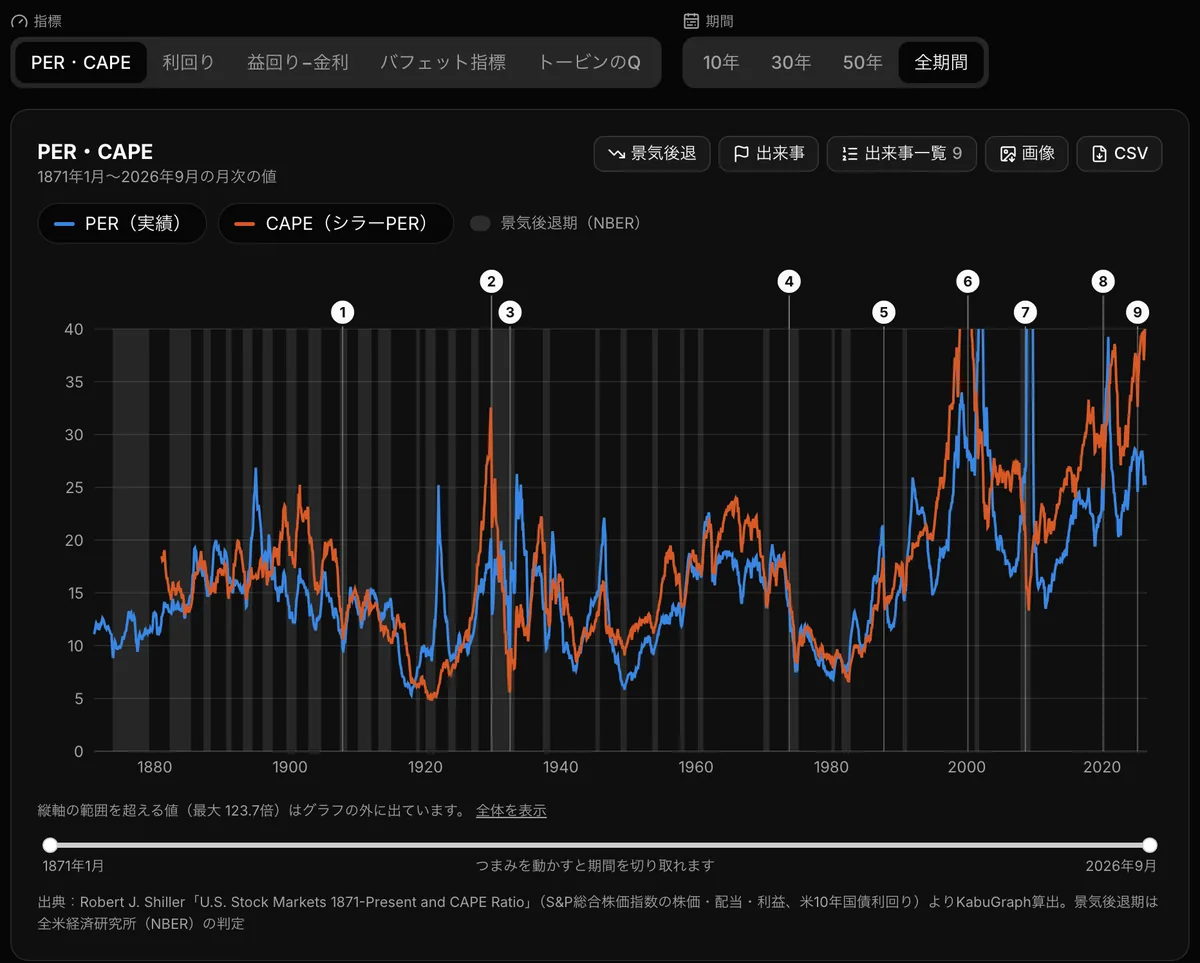Click event marker 9 on chart
The height and width of the screenshot is (963, 1200).
(x=1137, y=313)
